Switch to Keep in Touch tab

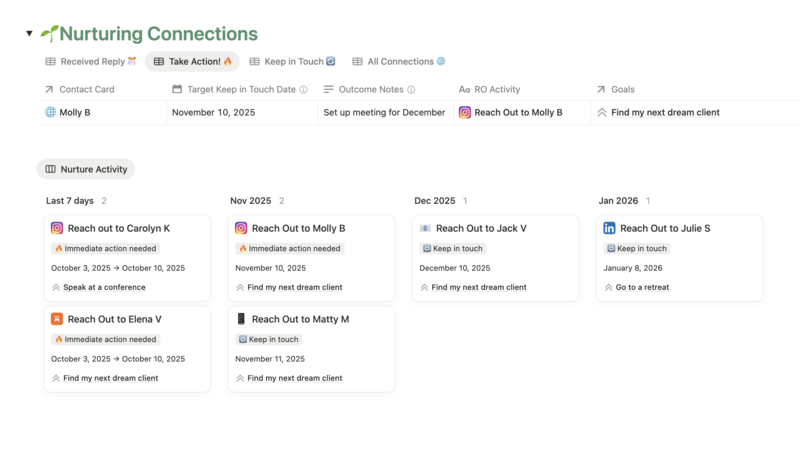(x=292, y=62)
